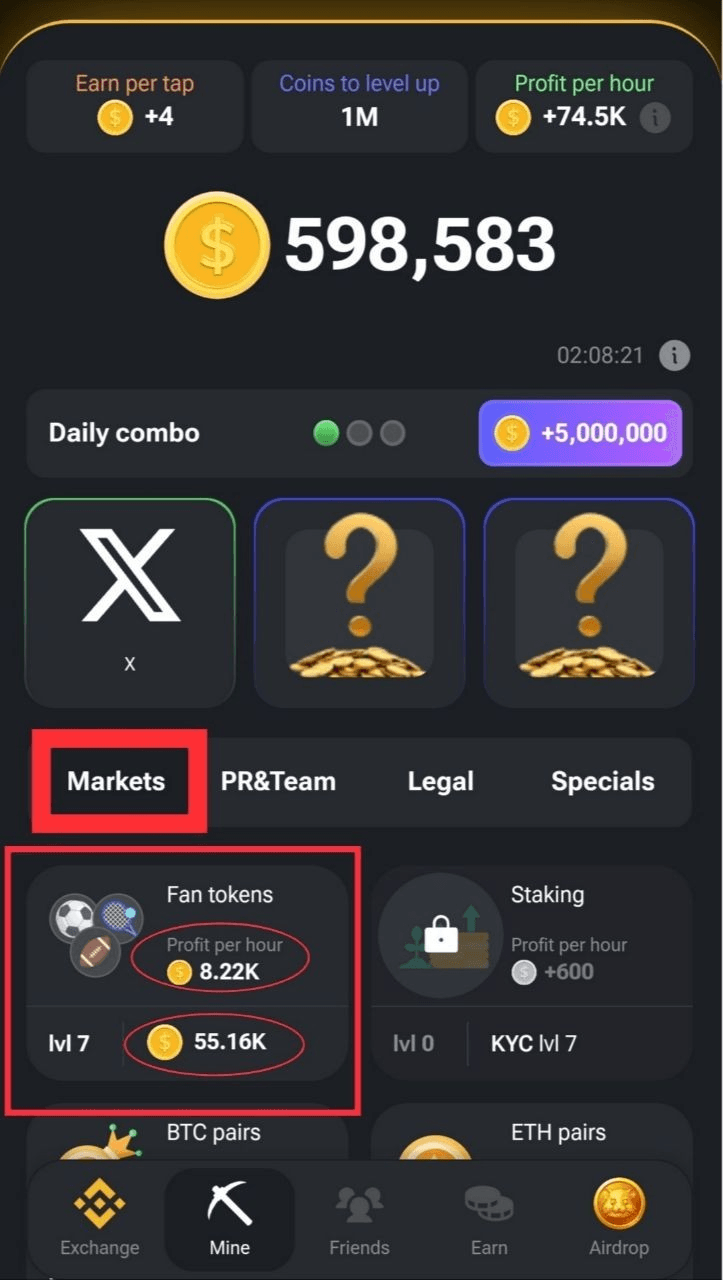This screenshot has width=723, height=1280.
Task: Open the Coins to level up panel
Action: [x=359, y=106]
